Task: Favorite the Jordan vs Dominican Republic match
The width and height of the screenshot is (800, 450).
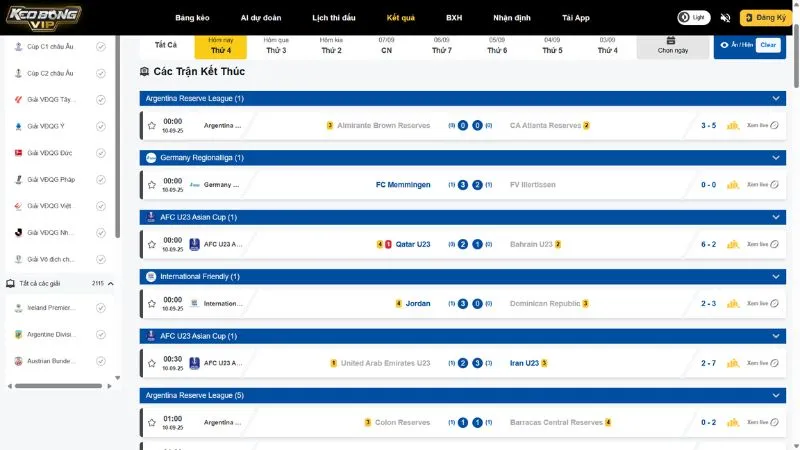Action: [x=152, y=303]
